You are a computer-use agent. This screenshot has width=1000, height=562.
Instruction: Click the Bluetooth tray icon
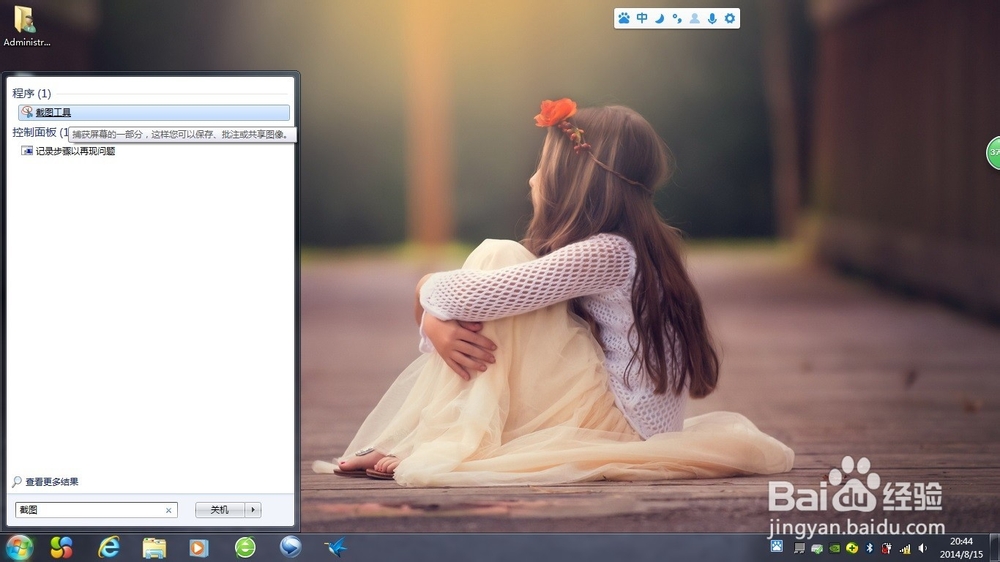[x=869, y=548]
